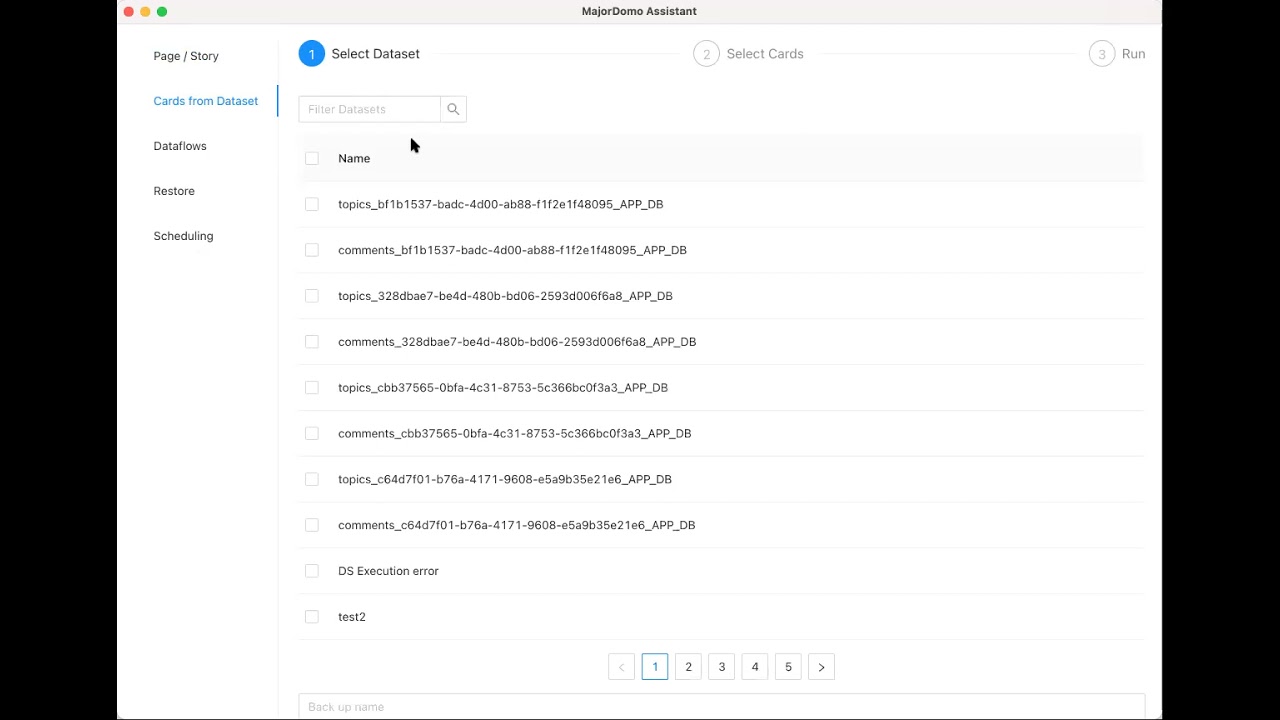Check DS Execution error checkbox
Viewport: 1280px width, 720px height.
(x=312, y=571)
